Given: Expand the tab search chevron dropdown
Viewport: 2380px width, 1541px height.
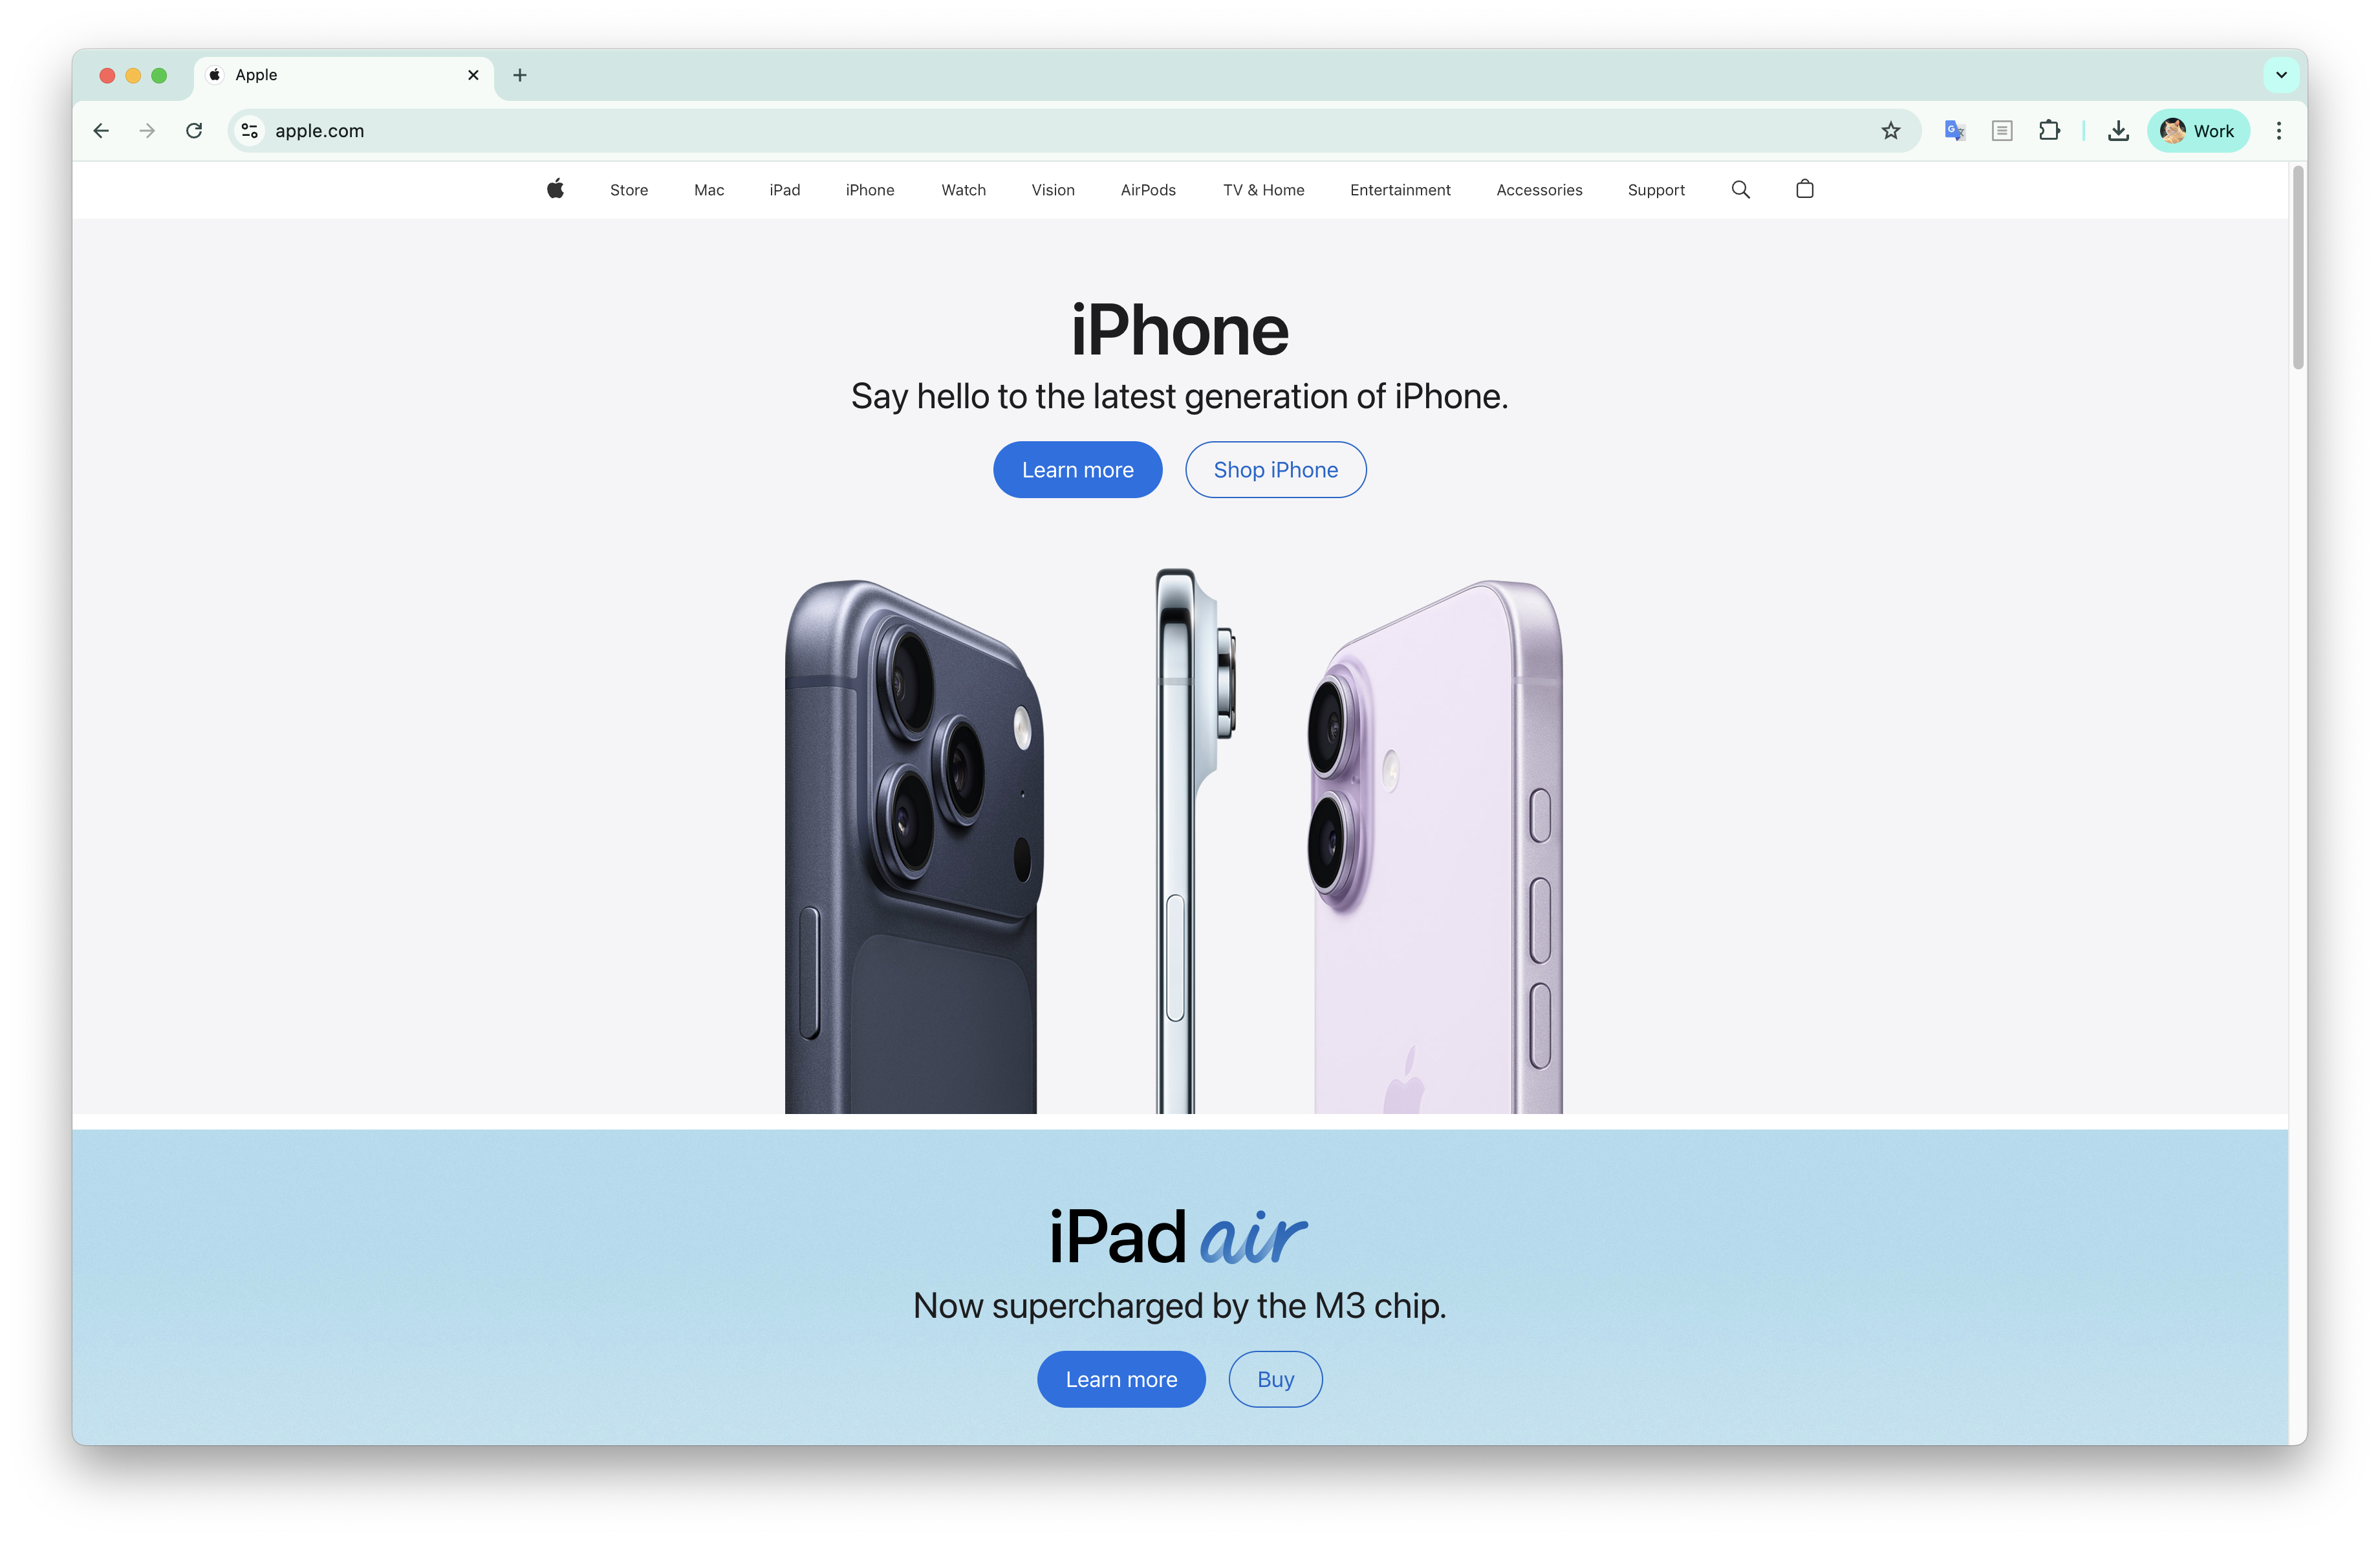Looking at the screenshot, I should pyautogui.click(x=2281, y=75).
